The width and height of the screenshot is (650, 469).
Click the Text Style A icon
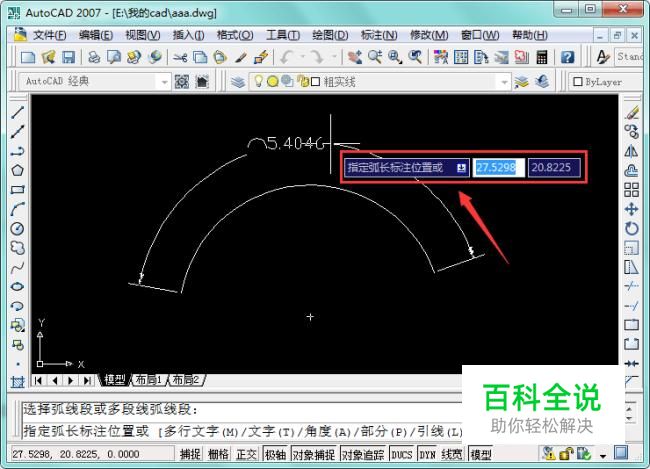pyautogui.click(x=603, y=57)
